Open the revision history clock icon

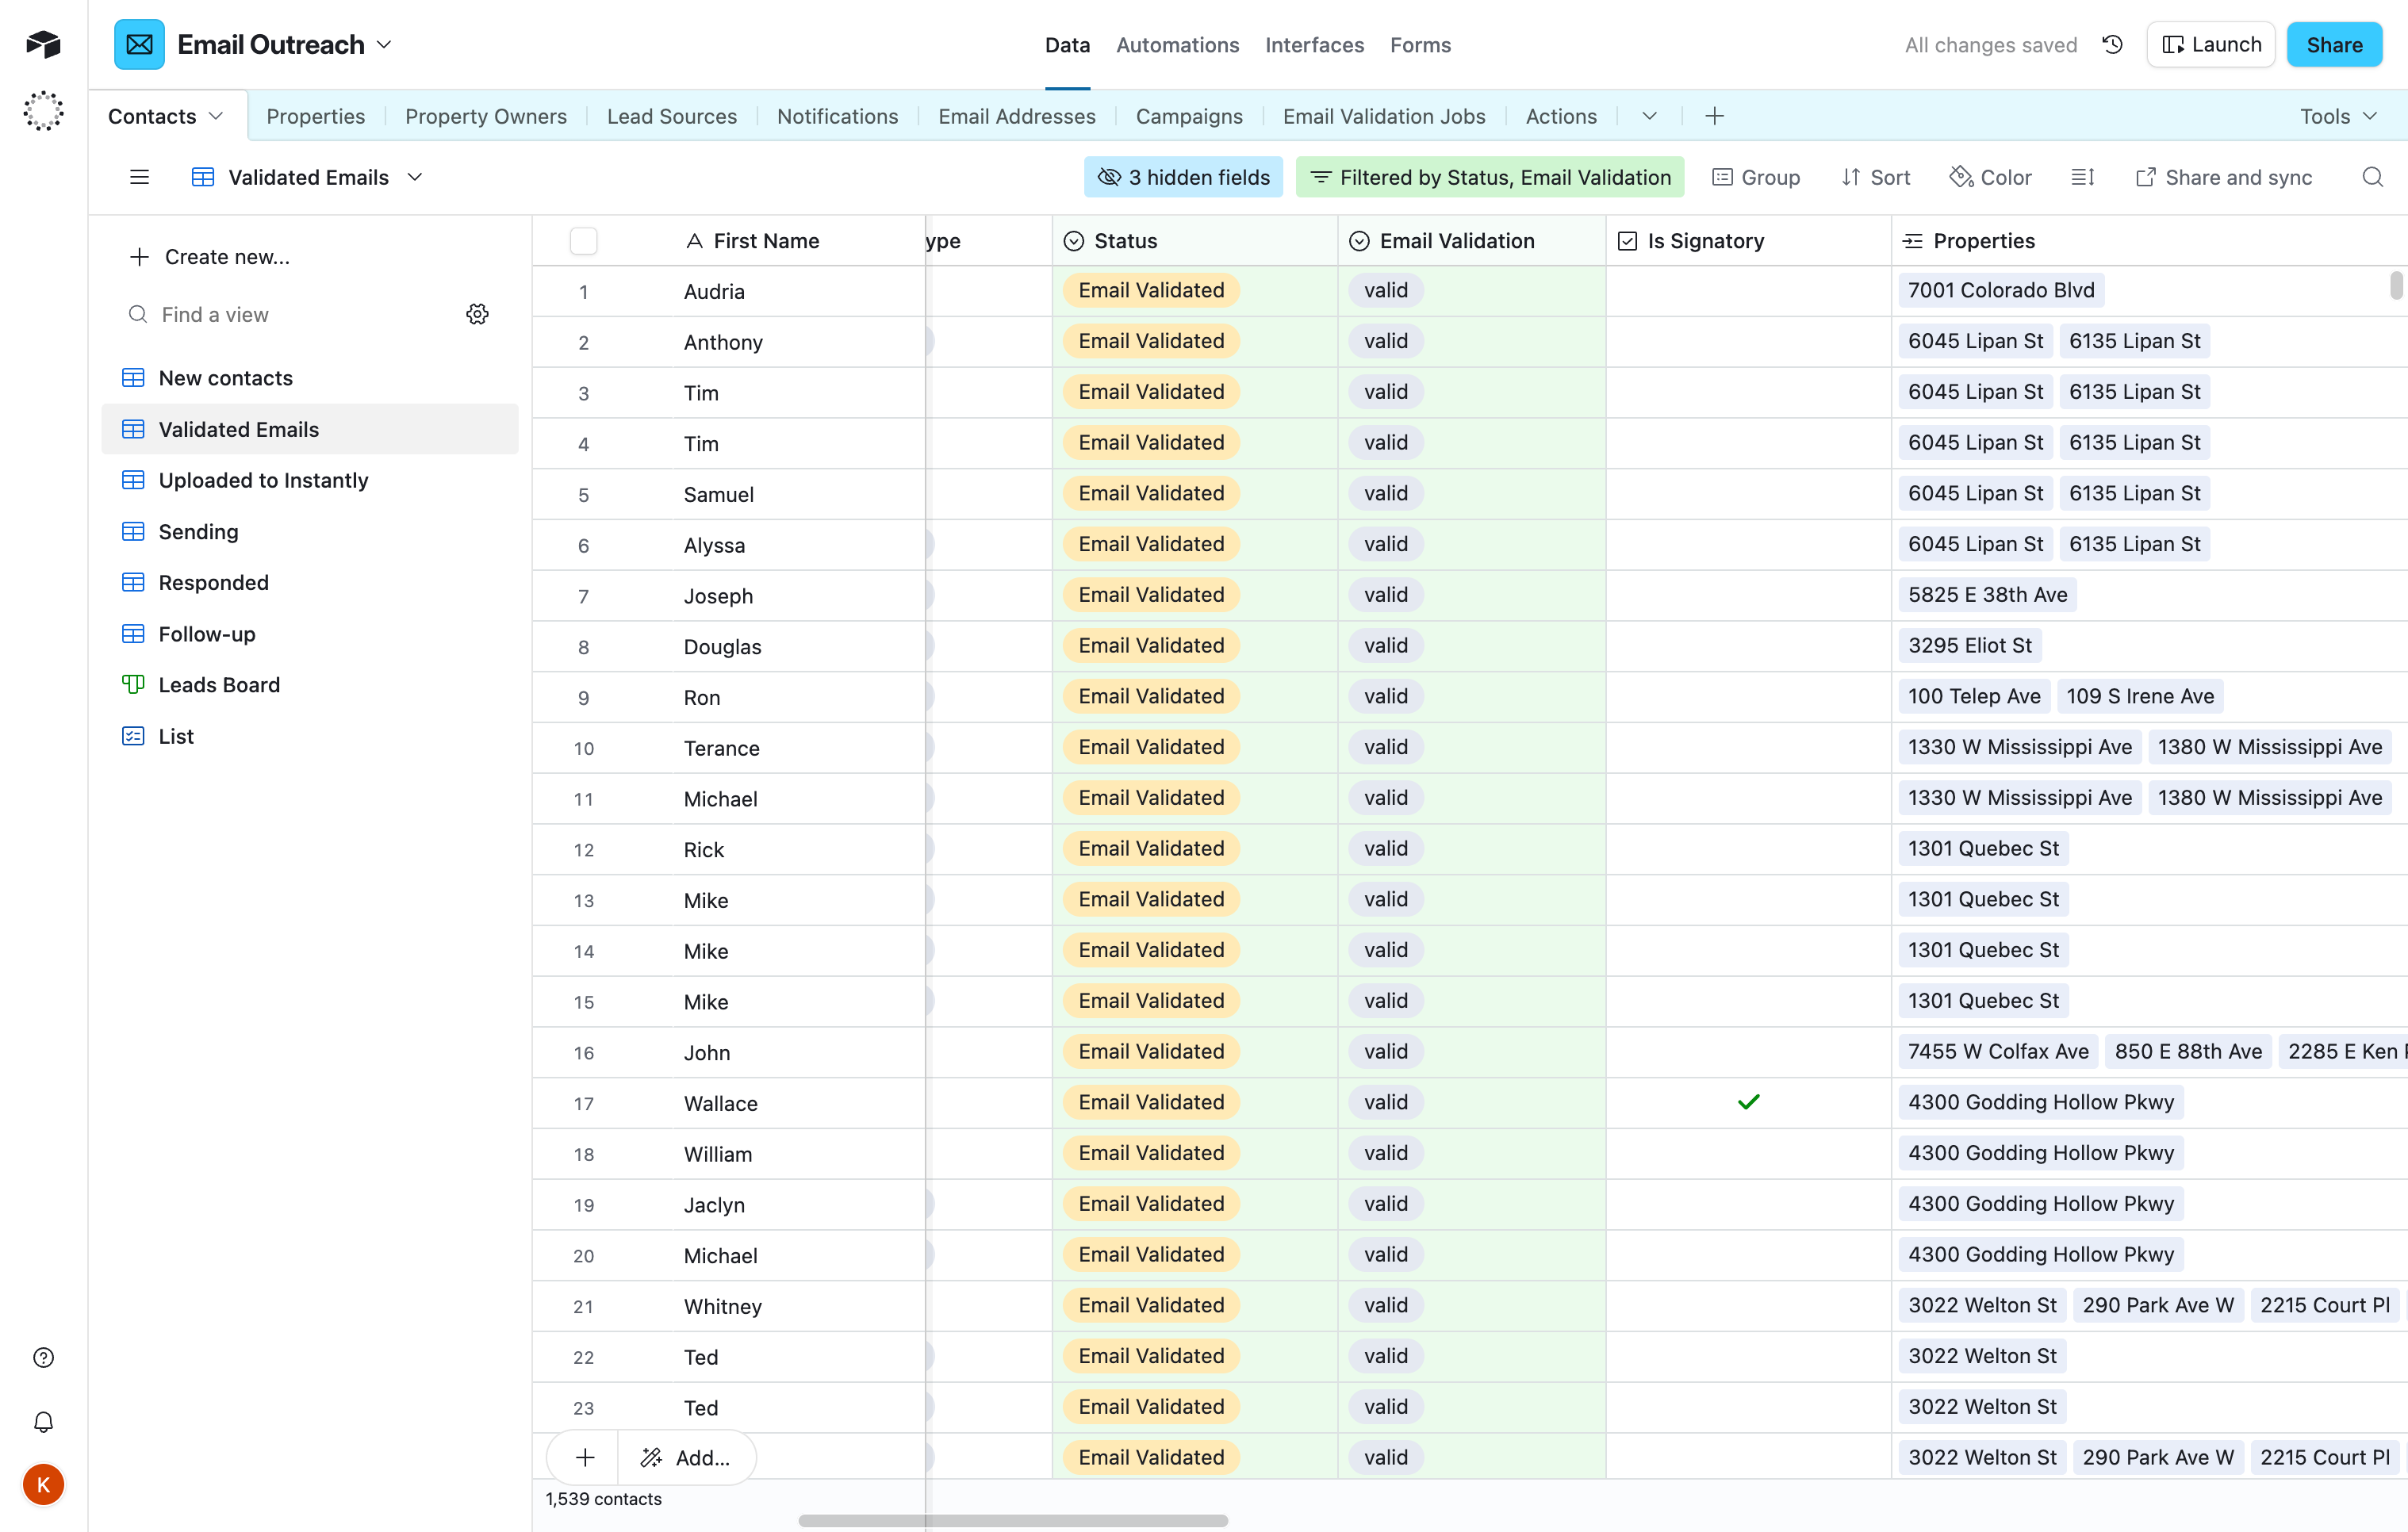[x=2112, y=44]
